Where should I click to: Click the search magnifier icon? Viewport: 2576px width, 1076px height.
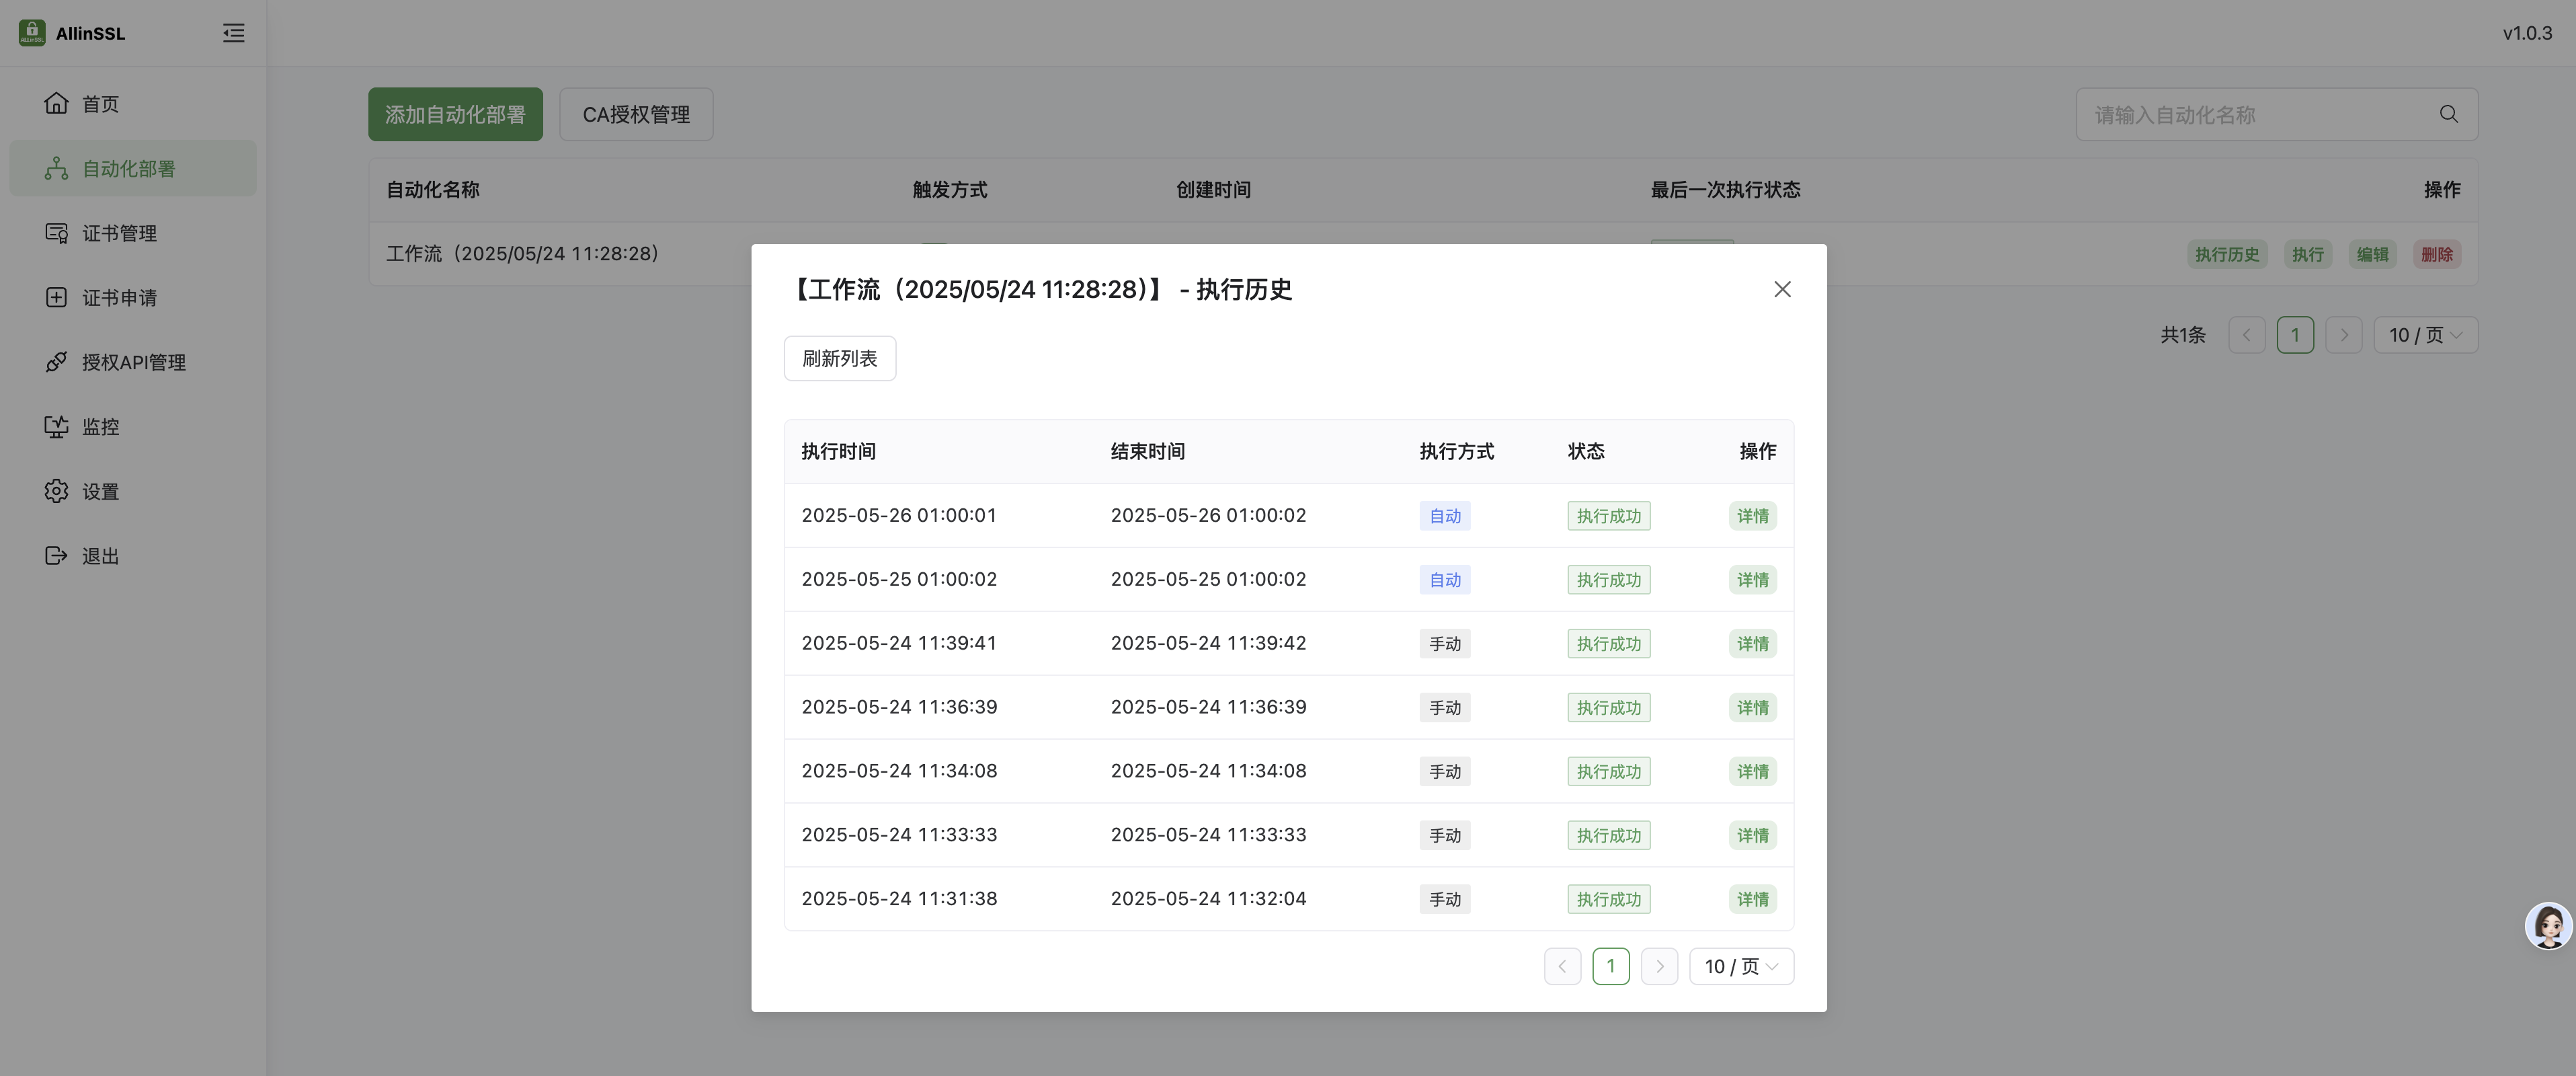[x=2448, y=114]
